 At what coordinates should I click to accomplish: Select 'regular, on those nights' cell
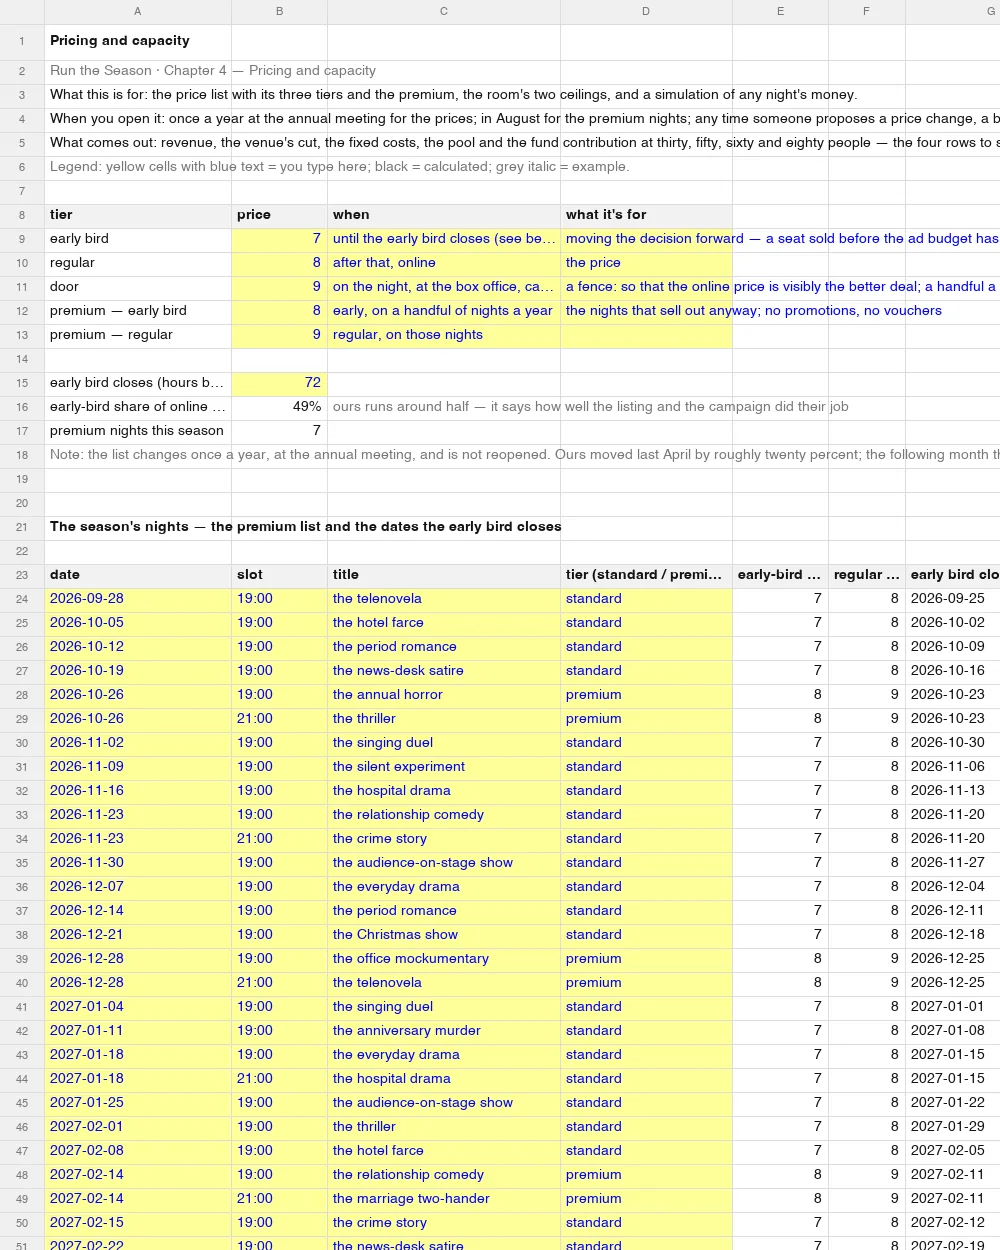click(444, 335)
